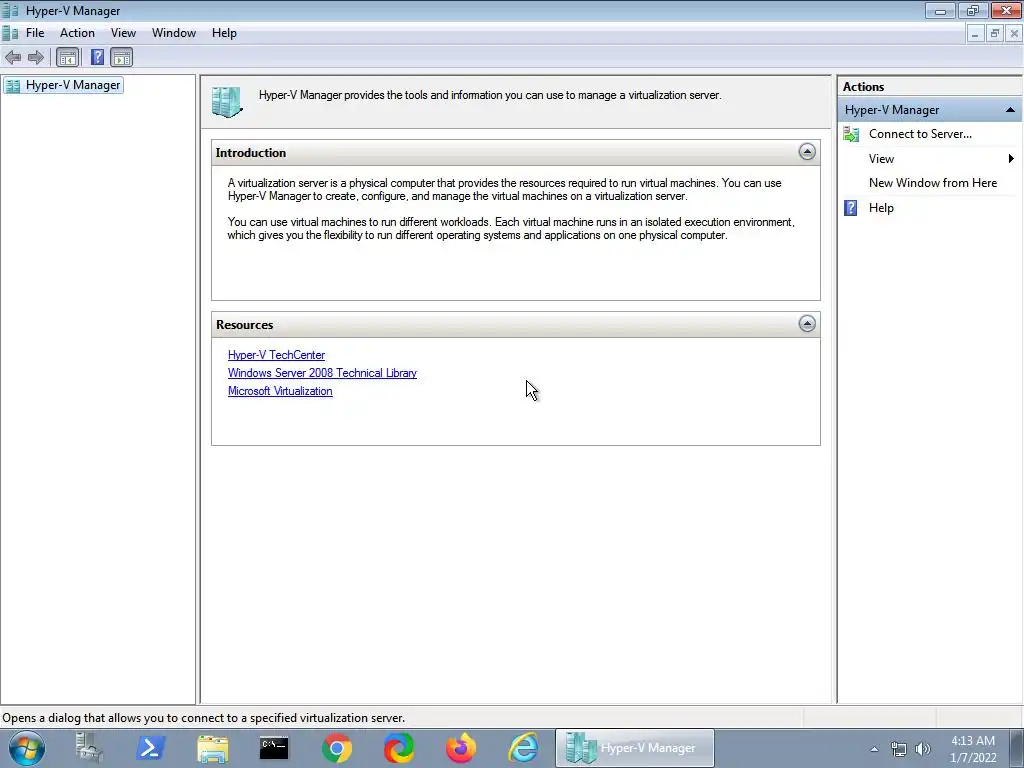This screenshot has height=768, width=1024.
Task: Minimize the inner MDI child window
Action: [974, 33]
